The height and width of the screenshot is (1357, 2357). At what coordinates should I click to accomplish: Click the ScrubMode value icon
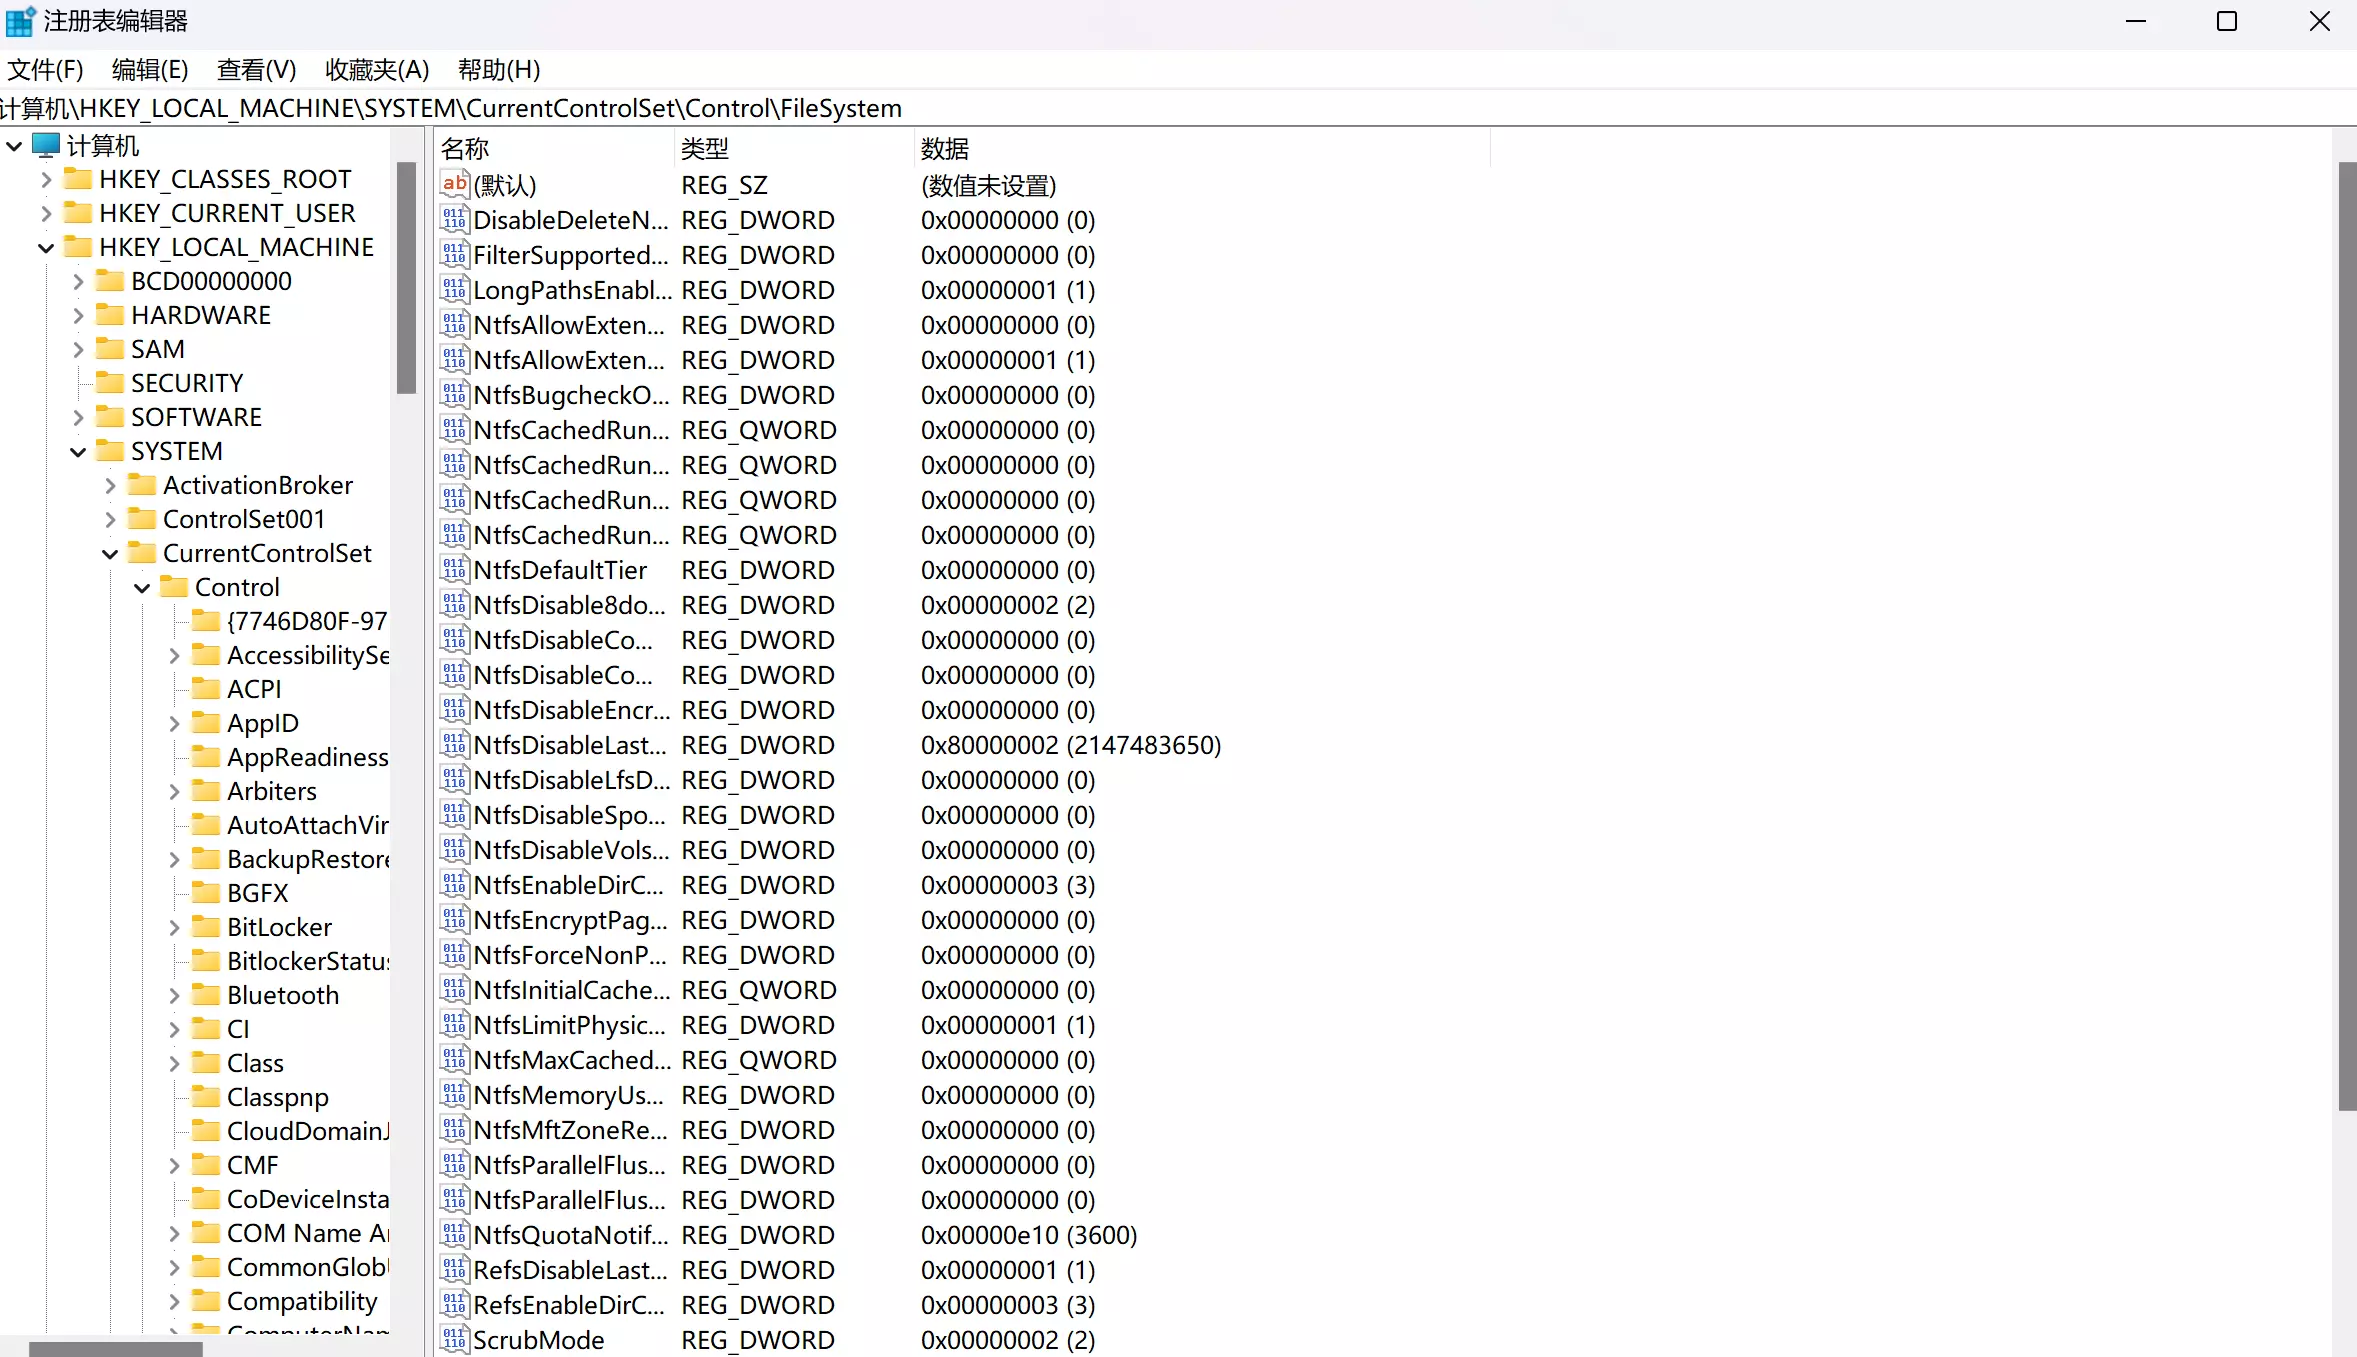pyautogui.click(x=454, y=1339)
